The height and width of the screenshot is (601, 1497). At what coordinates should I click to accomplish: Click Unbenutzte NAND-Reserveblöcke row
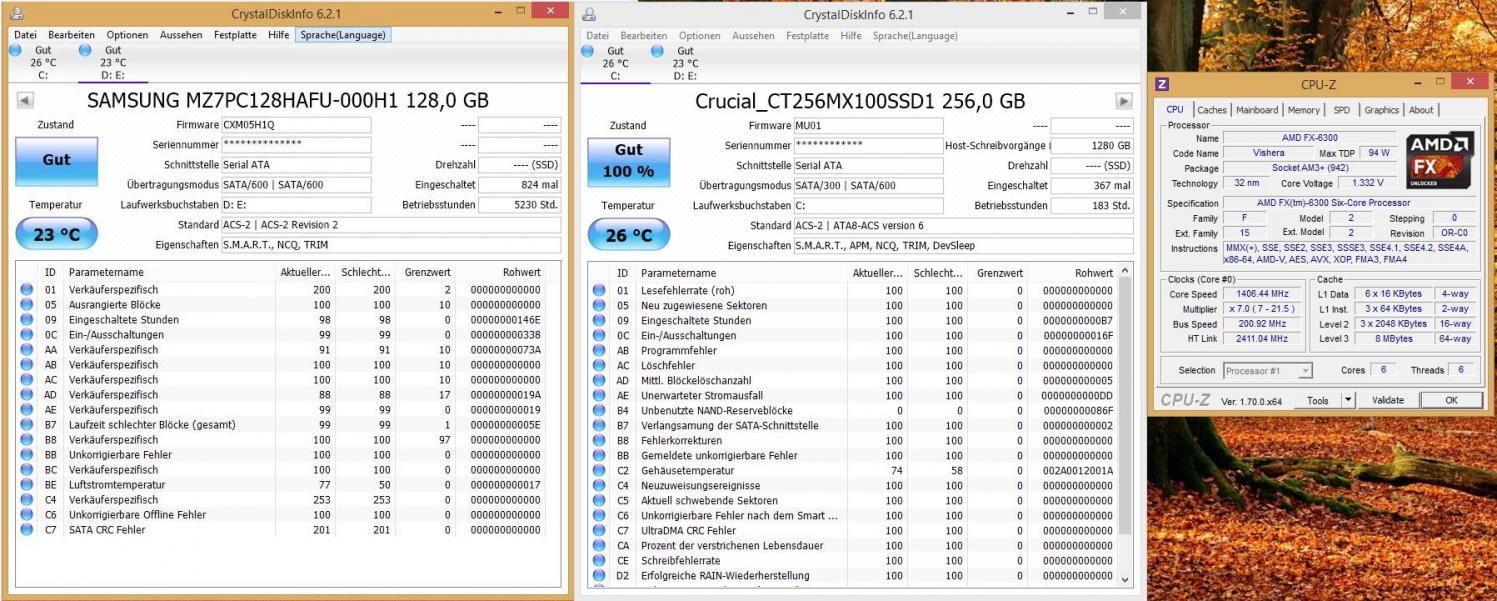[x=852, y=411]
